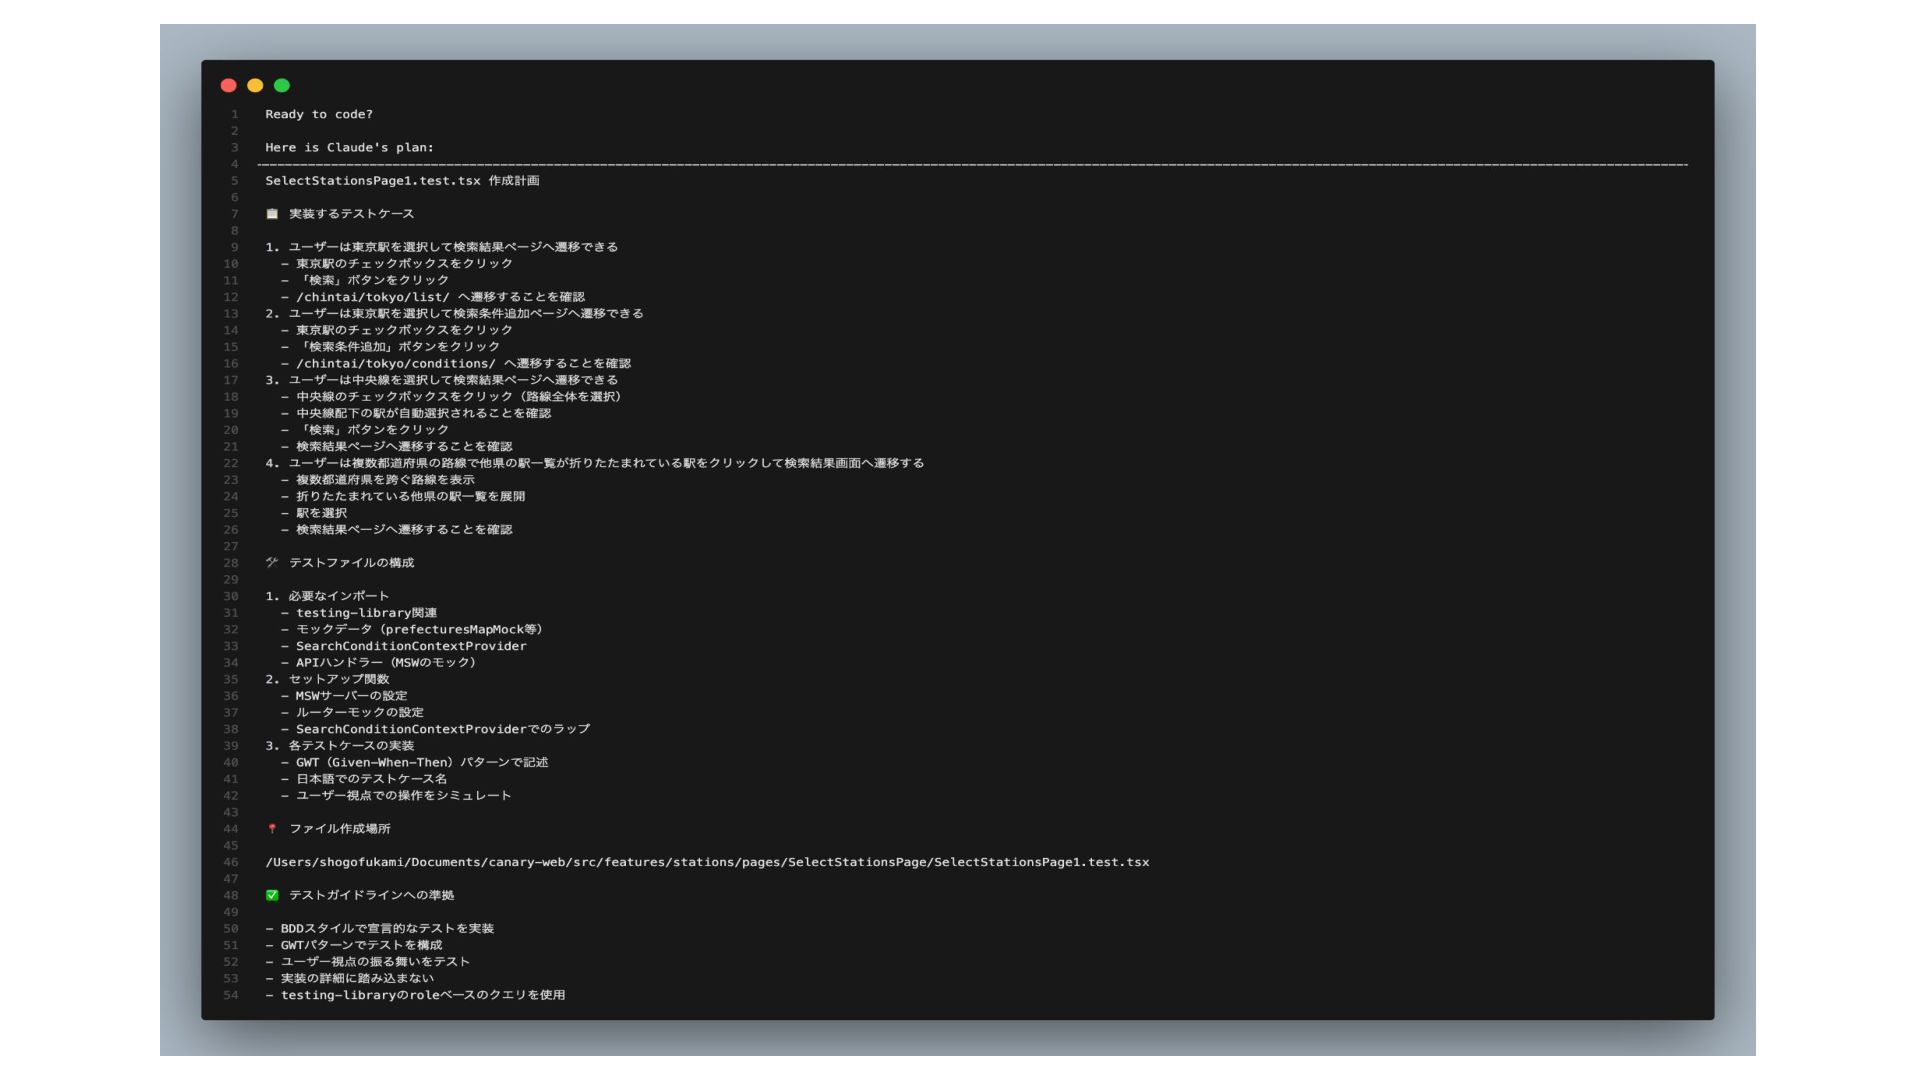
Task: Click the red close window dot
Action: pyautogui.click(x=228, y=85)
